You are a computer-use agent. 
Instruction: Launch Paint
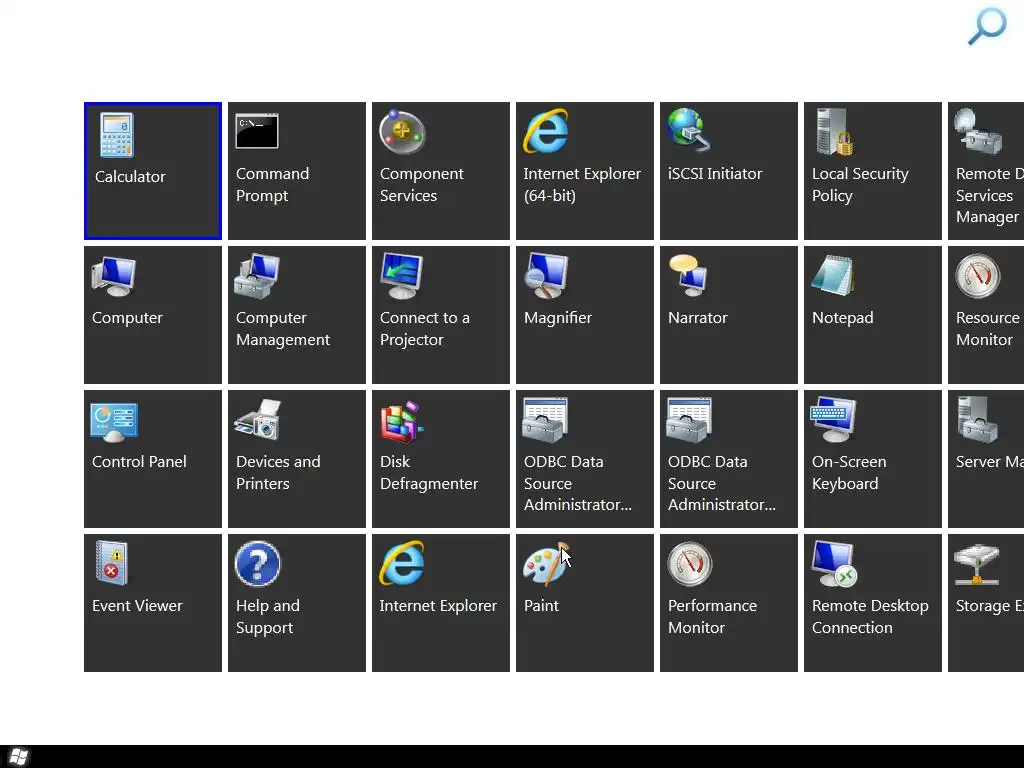click(585, 603)
